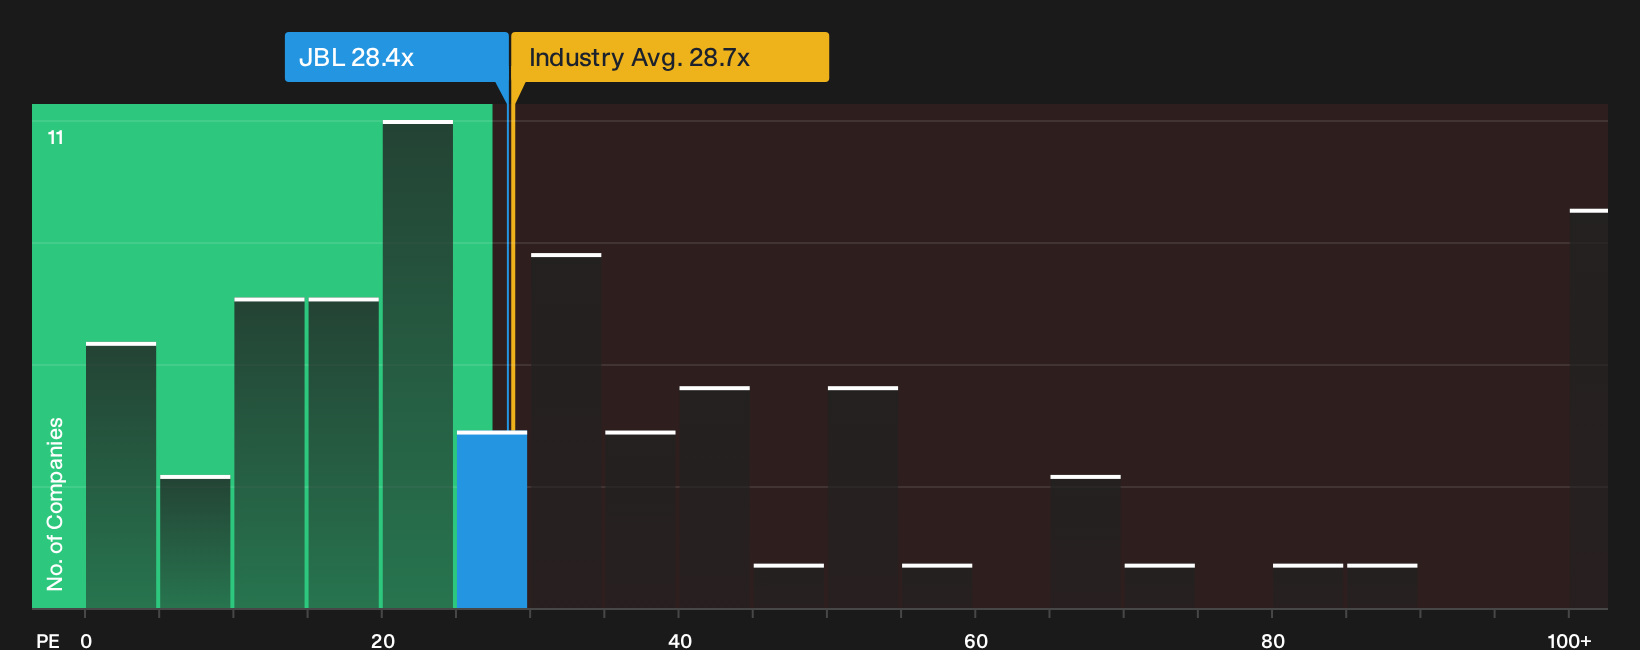
Task: Click the '40' x-axis tick label
Action: (x=680, y=641)
